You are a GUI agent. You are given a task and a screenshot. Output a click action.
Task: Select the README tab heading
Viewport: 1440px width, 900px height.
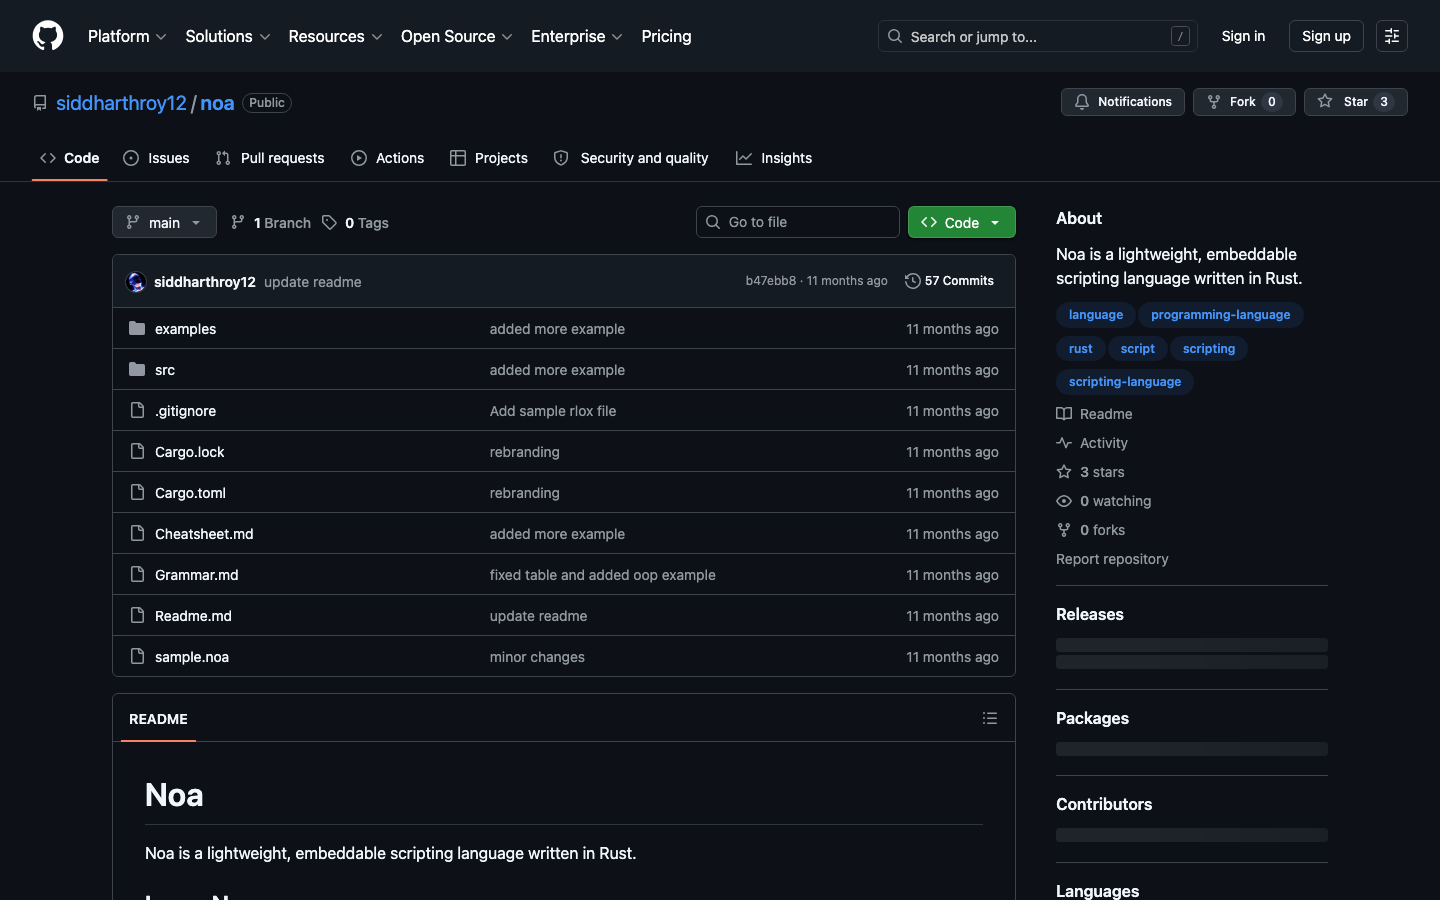[x=158, y=719]
